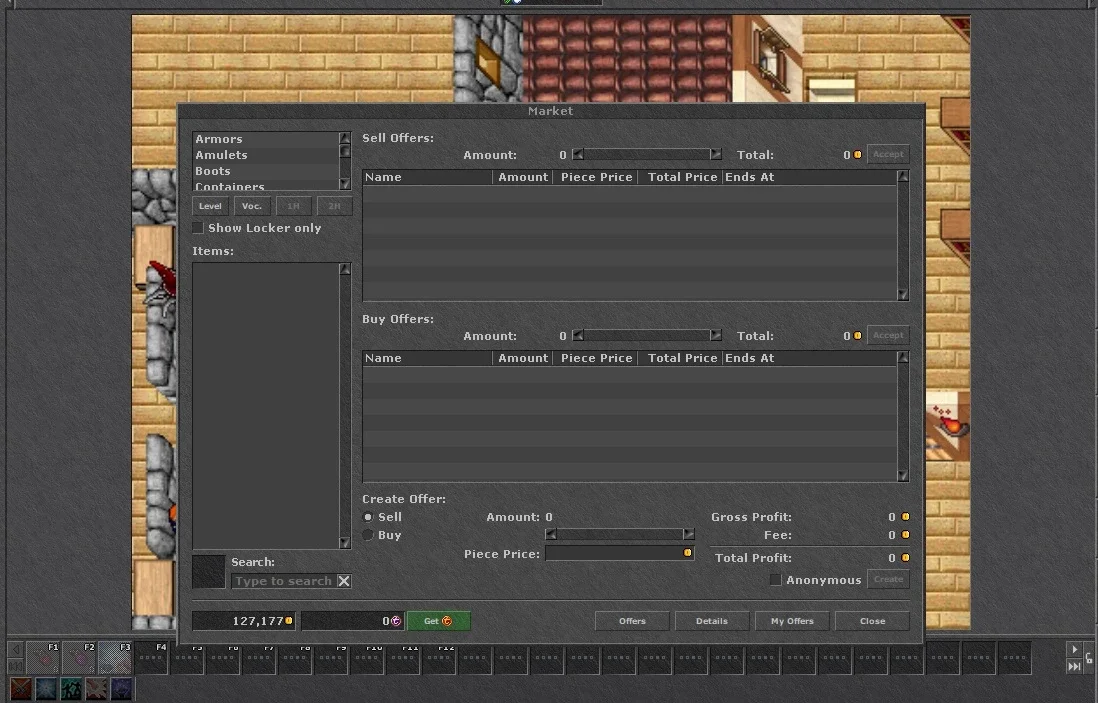1098x703 pixels.
Task: Click the Buy Offers amount slider track
Action: (646, 335)
